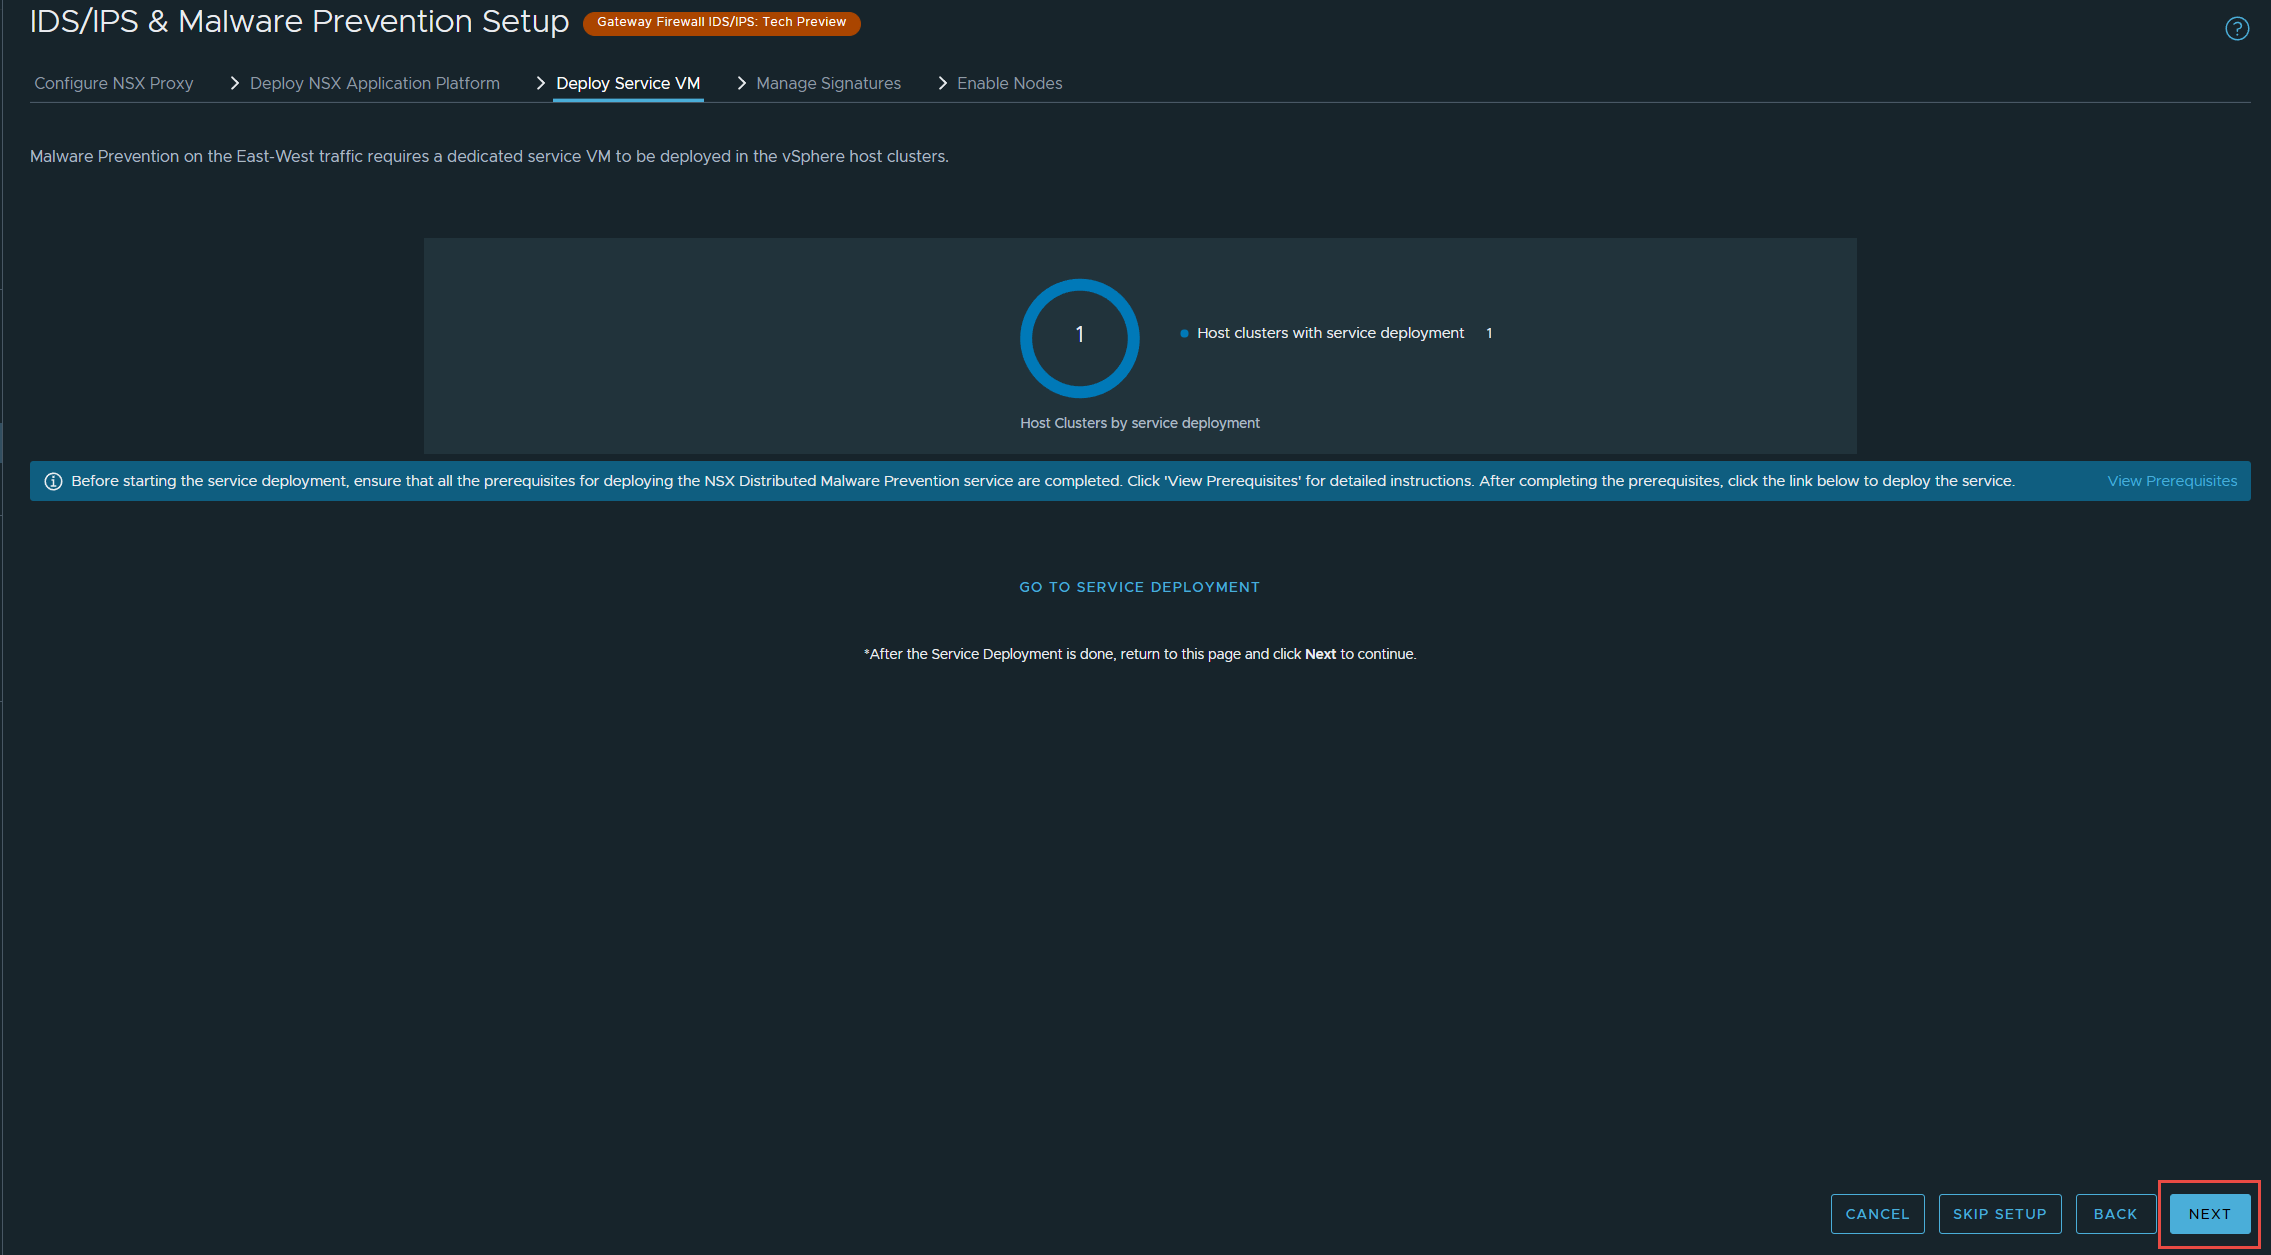The image size is (2271, 1255).
Task: Go to the Configure NSX Proxy step
Action: [114, 83]
